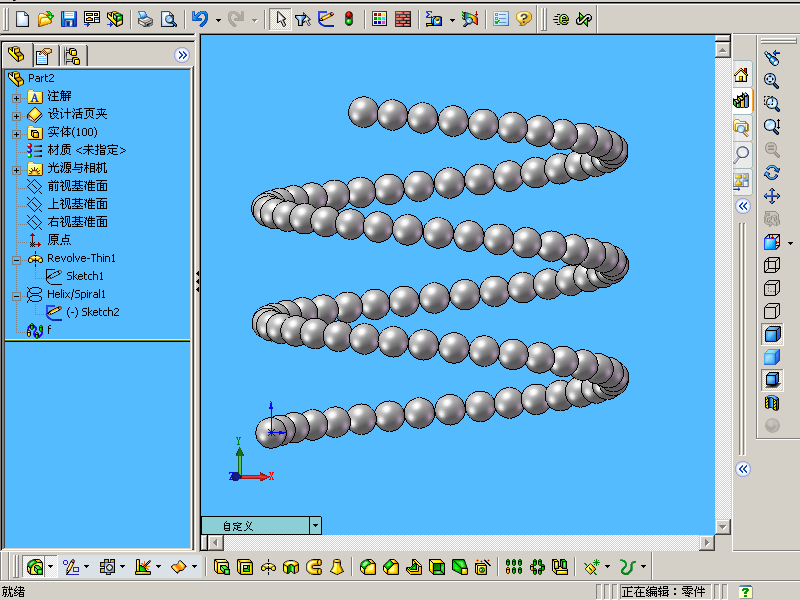Open the 自定义 view dropdown

tap(315, 525)
